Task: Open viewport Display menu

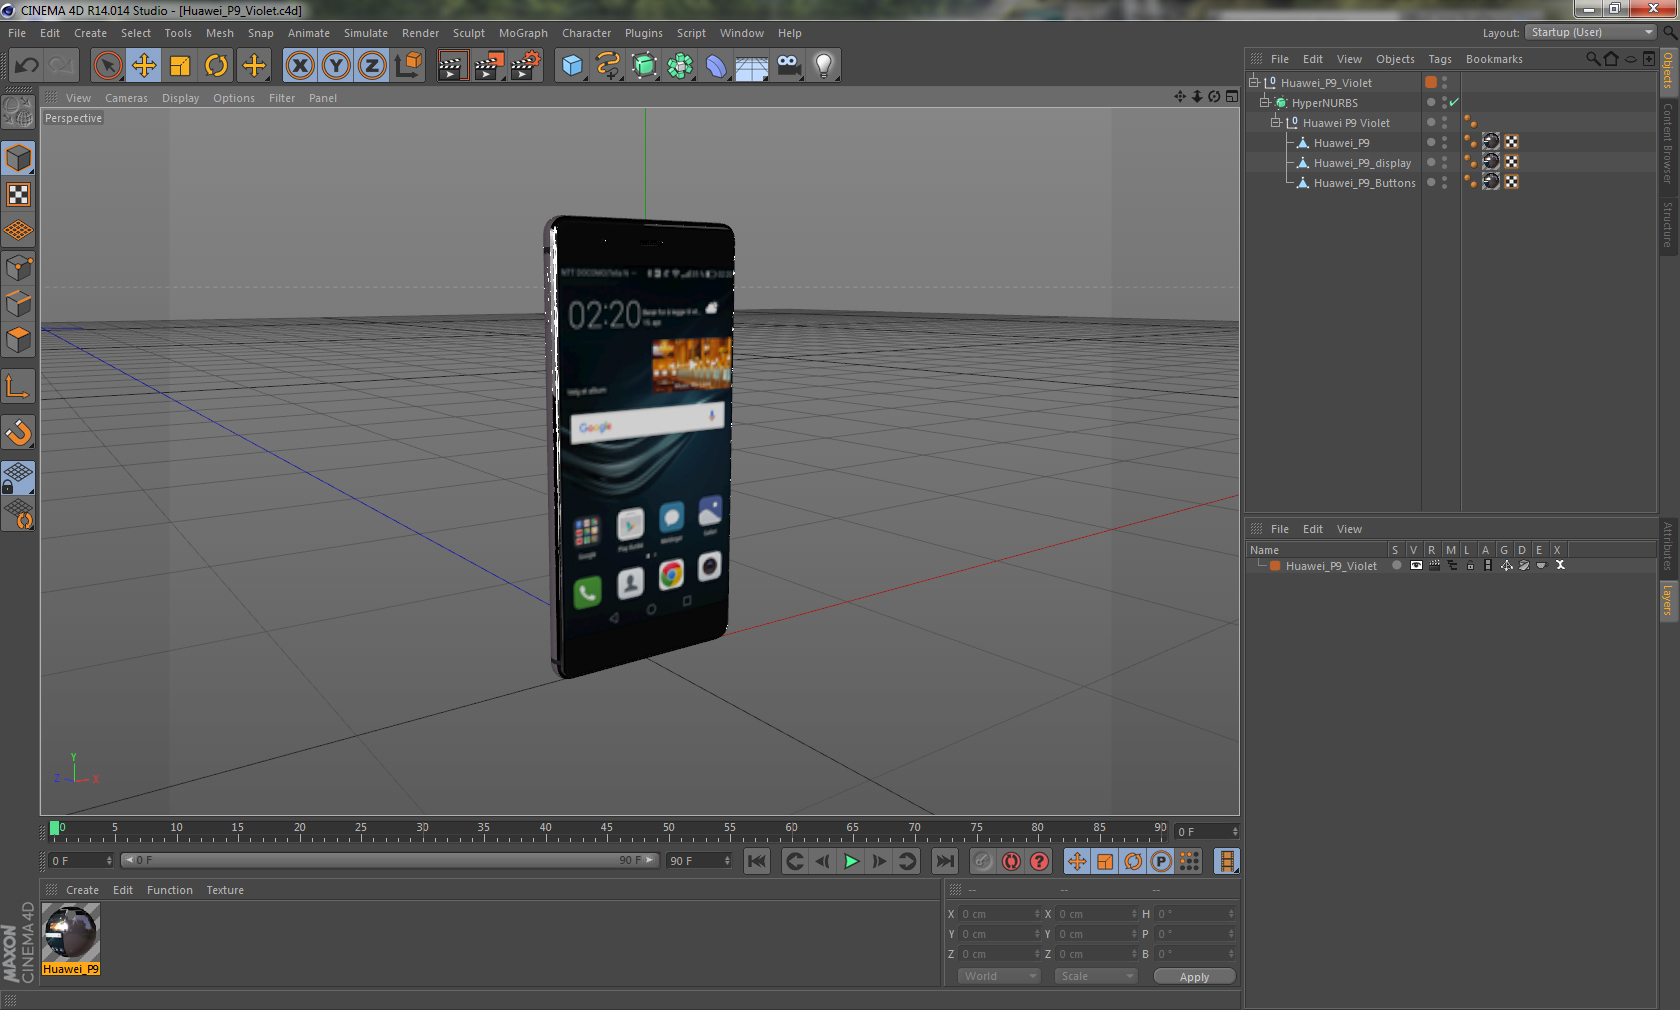Action: coord(180,98)
